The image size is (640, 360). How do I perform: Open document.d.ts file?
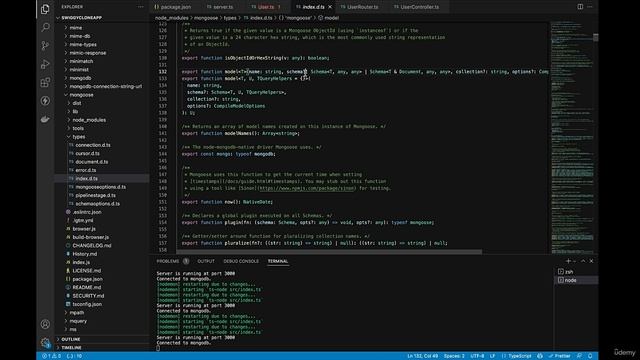(x=91, y=162)
